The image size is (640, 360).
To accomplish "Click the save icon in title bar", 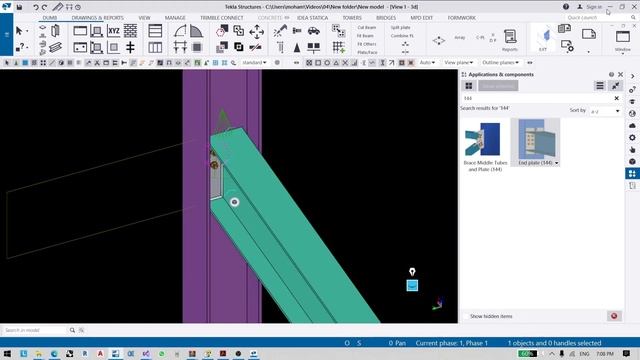I will point(19,7).
